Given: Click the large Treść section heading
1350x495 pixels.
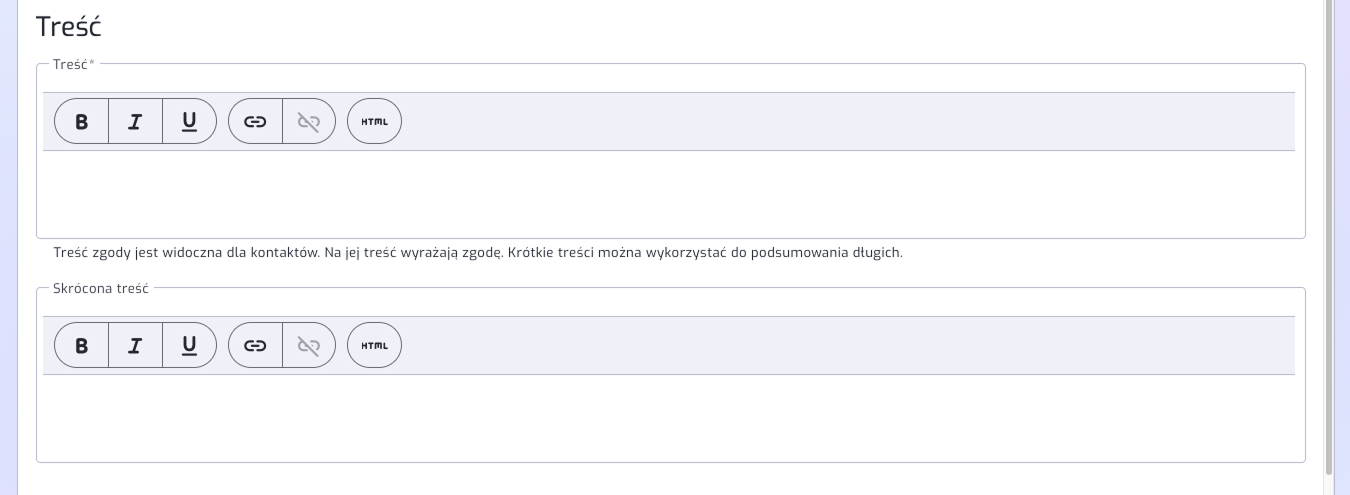Looking at the screenshot, I should [x=68, y=26].
